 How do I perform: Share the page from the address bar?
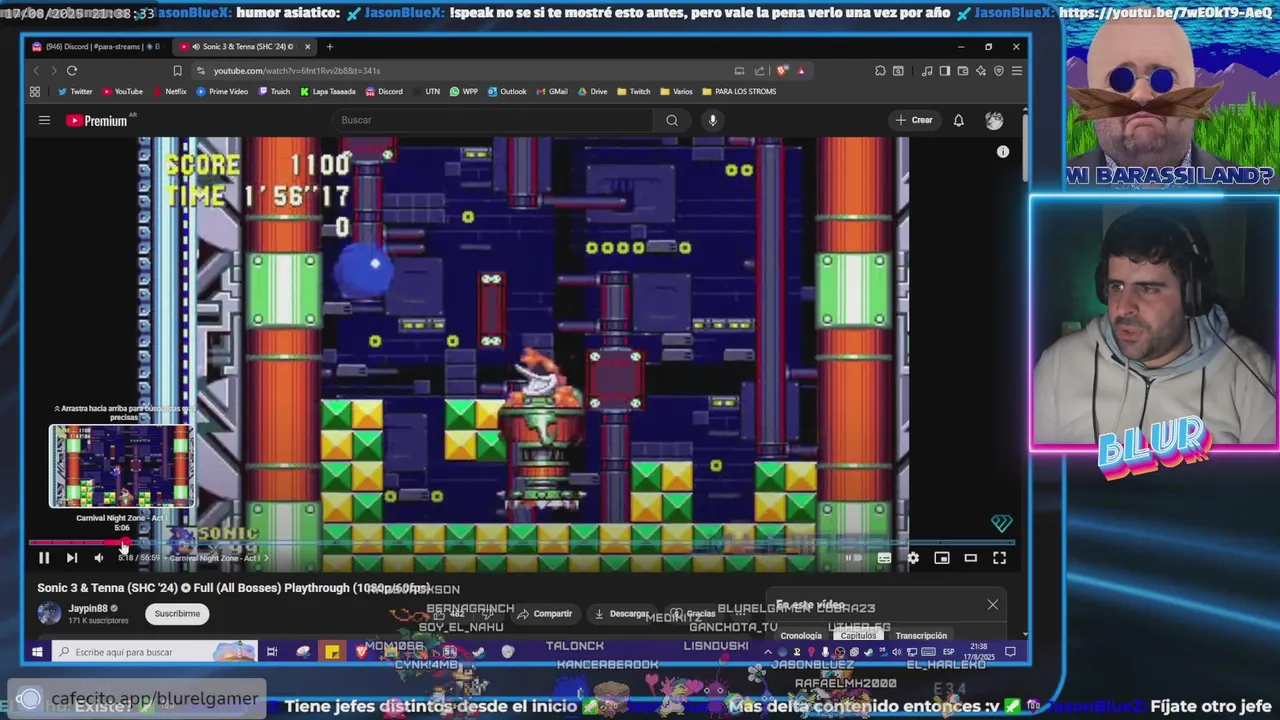[x=760, y=71]
